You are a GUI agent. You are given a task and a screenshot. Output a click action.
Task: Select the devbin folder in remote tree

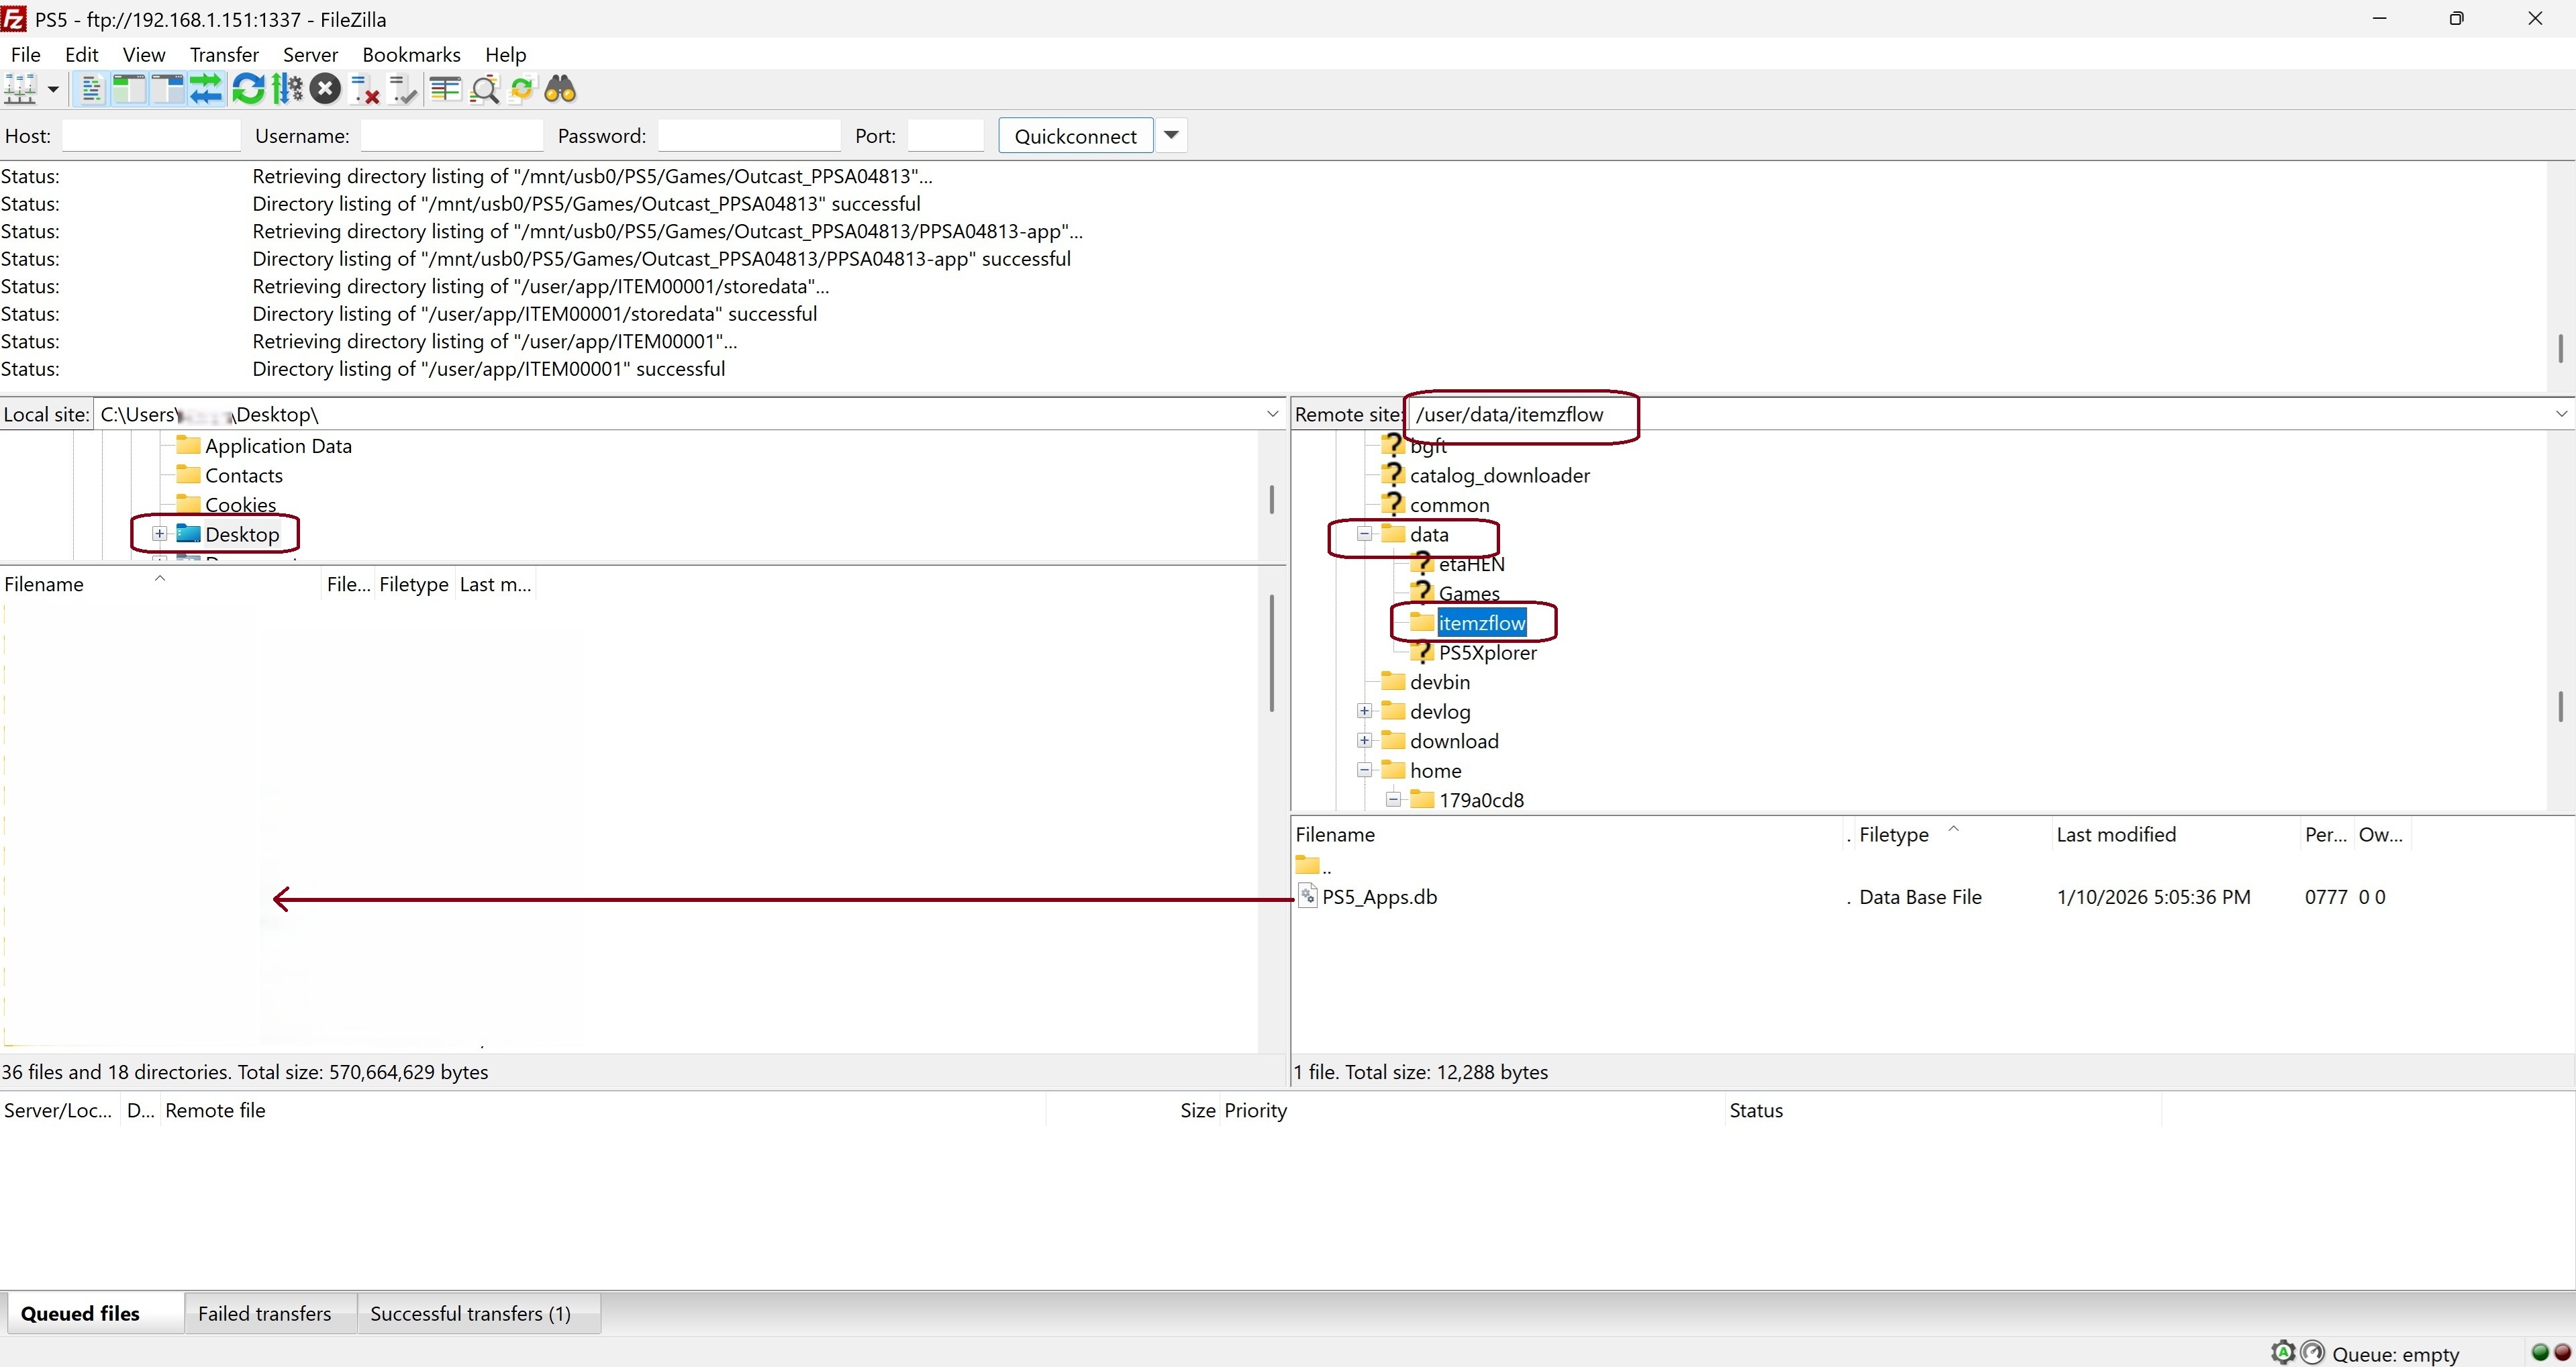pos(1439,682)
